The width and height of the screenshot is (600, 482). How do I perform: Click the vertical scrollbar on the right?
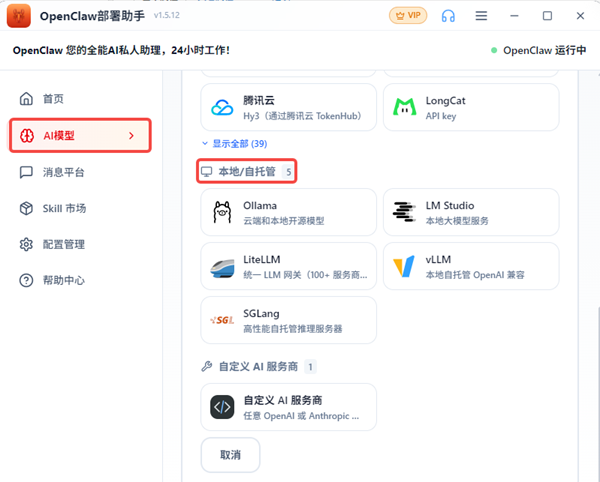(598, 394)
